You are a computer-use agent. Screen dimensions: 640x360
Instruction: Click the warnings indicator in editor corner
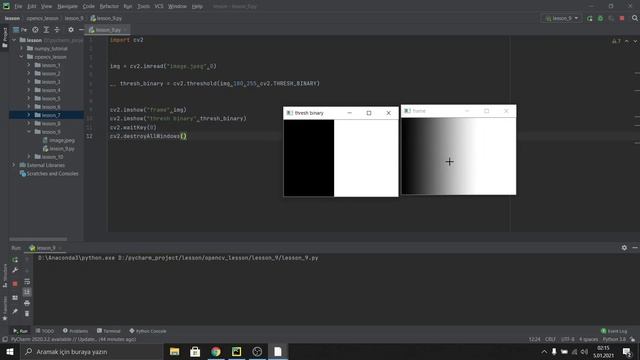click(x=616, y=41)
